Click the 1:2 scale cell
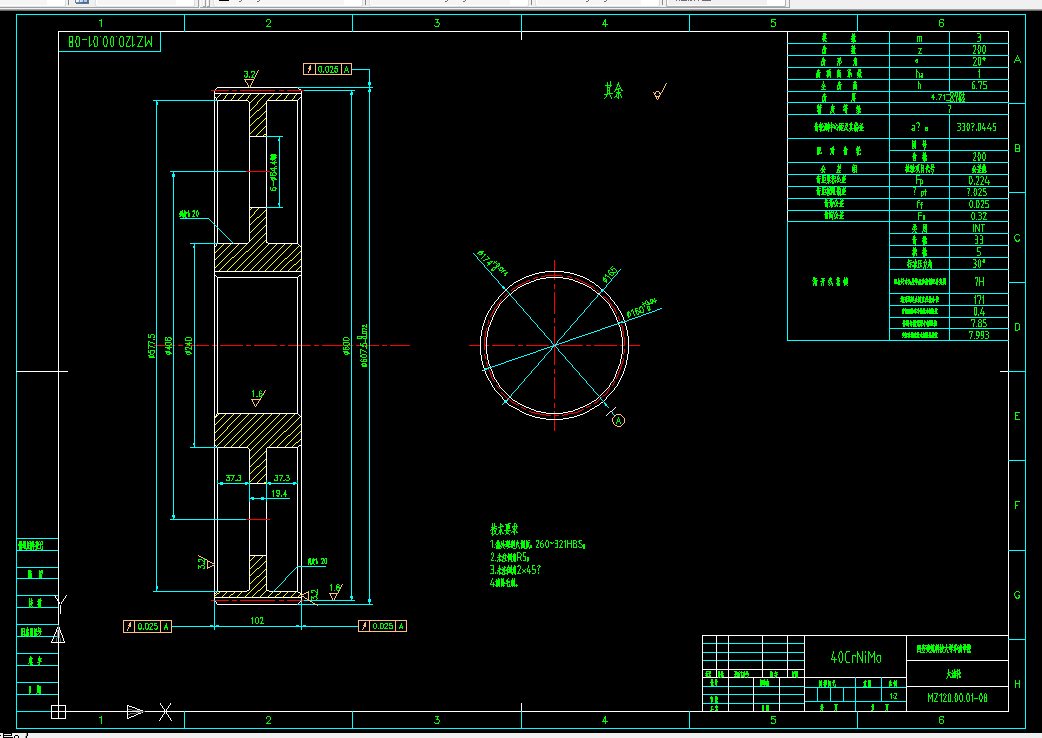 tap(893, 696)
